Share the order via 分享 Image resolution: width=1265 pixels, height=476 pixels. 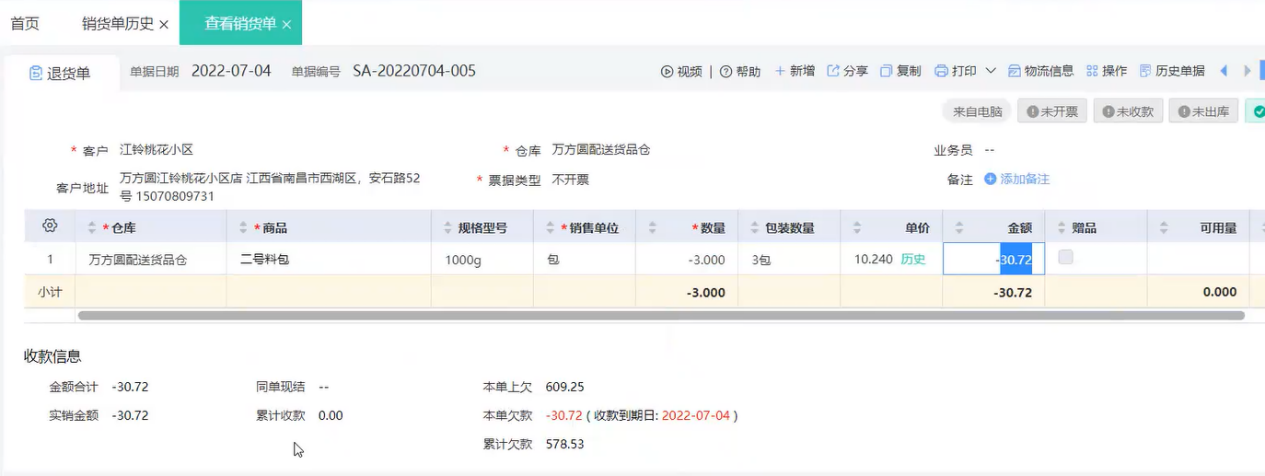point(847,71)
